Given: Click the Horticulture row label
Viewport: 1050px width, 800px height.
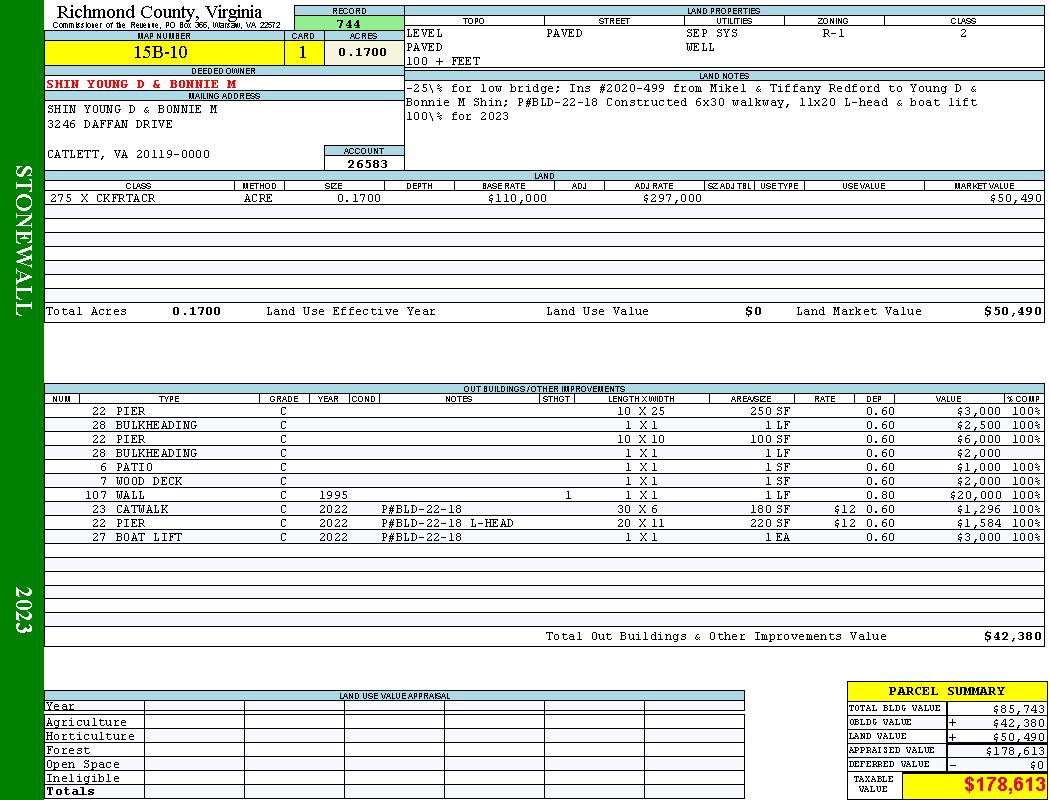Looking at the screenshot, I should point(90,736).
